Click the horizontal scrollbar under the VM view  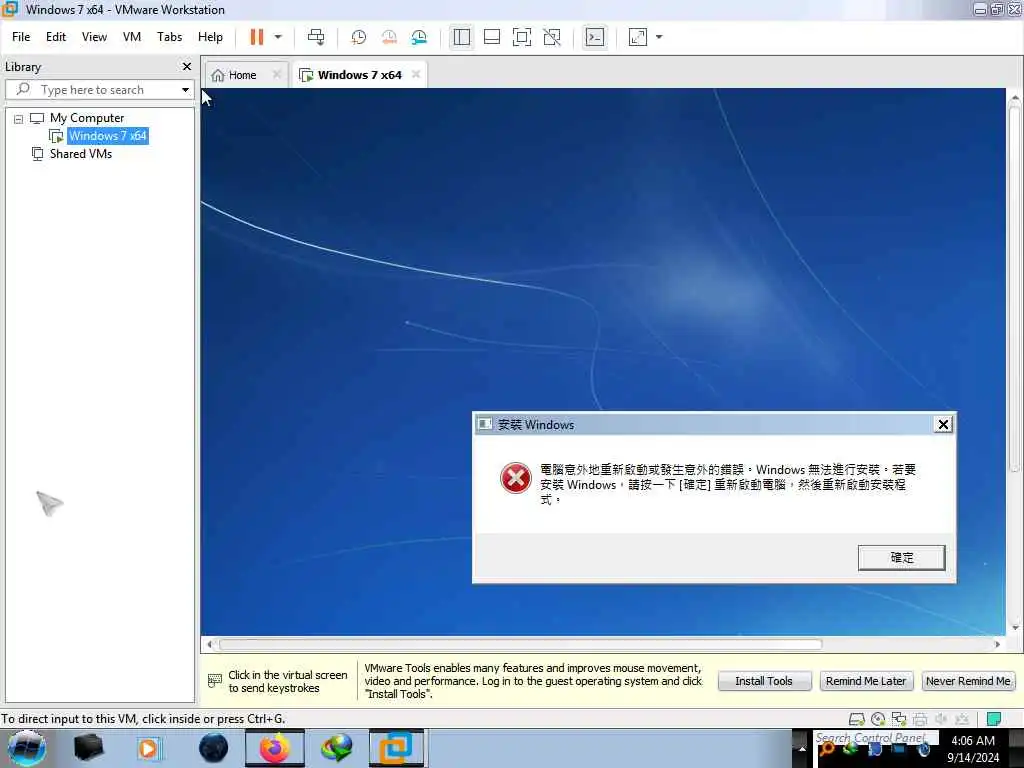pos(520,645)
